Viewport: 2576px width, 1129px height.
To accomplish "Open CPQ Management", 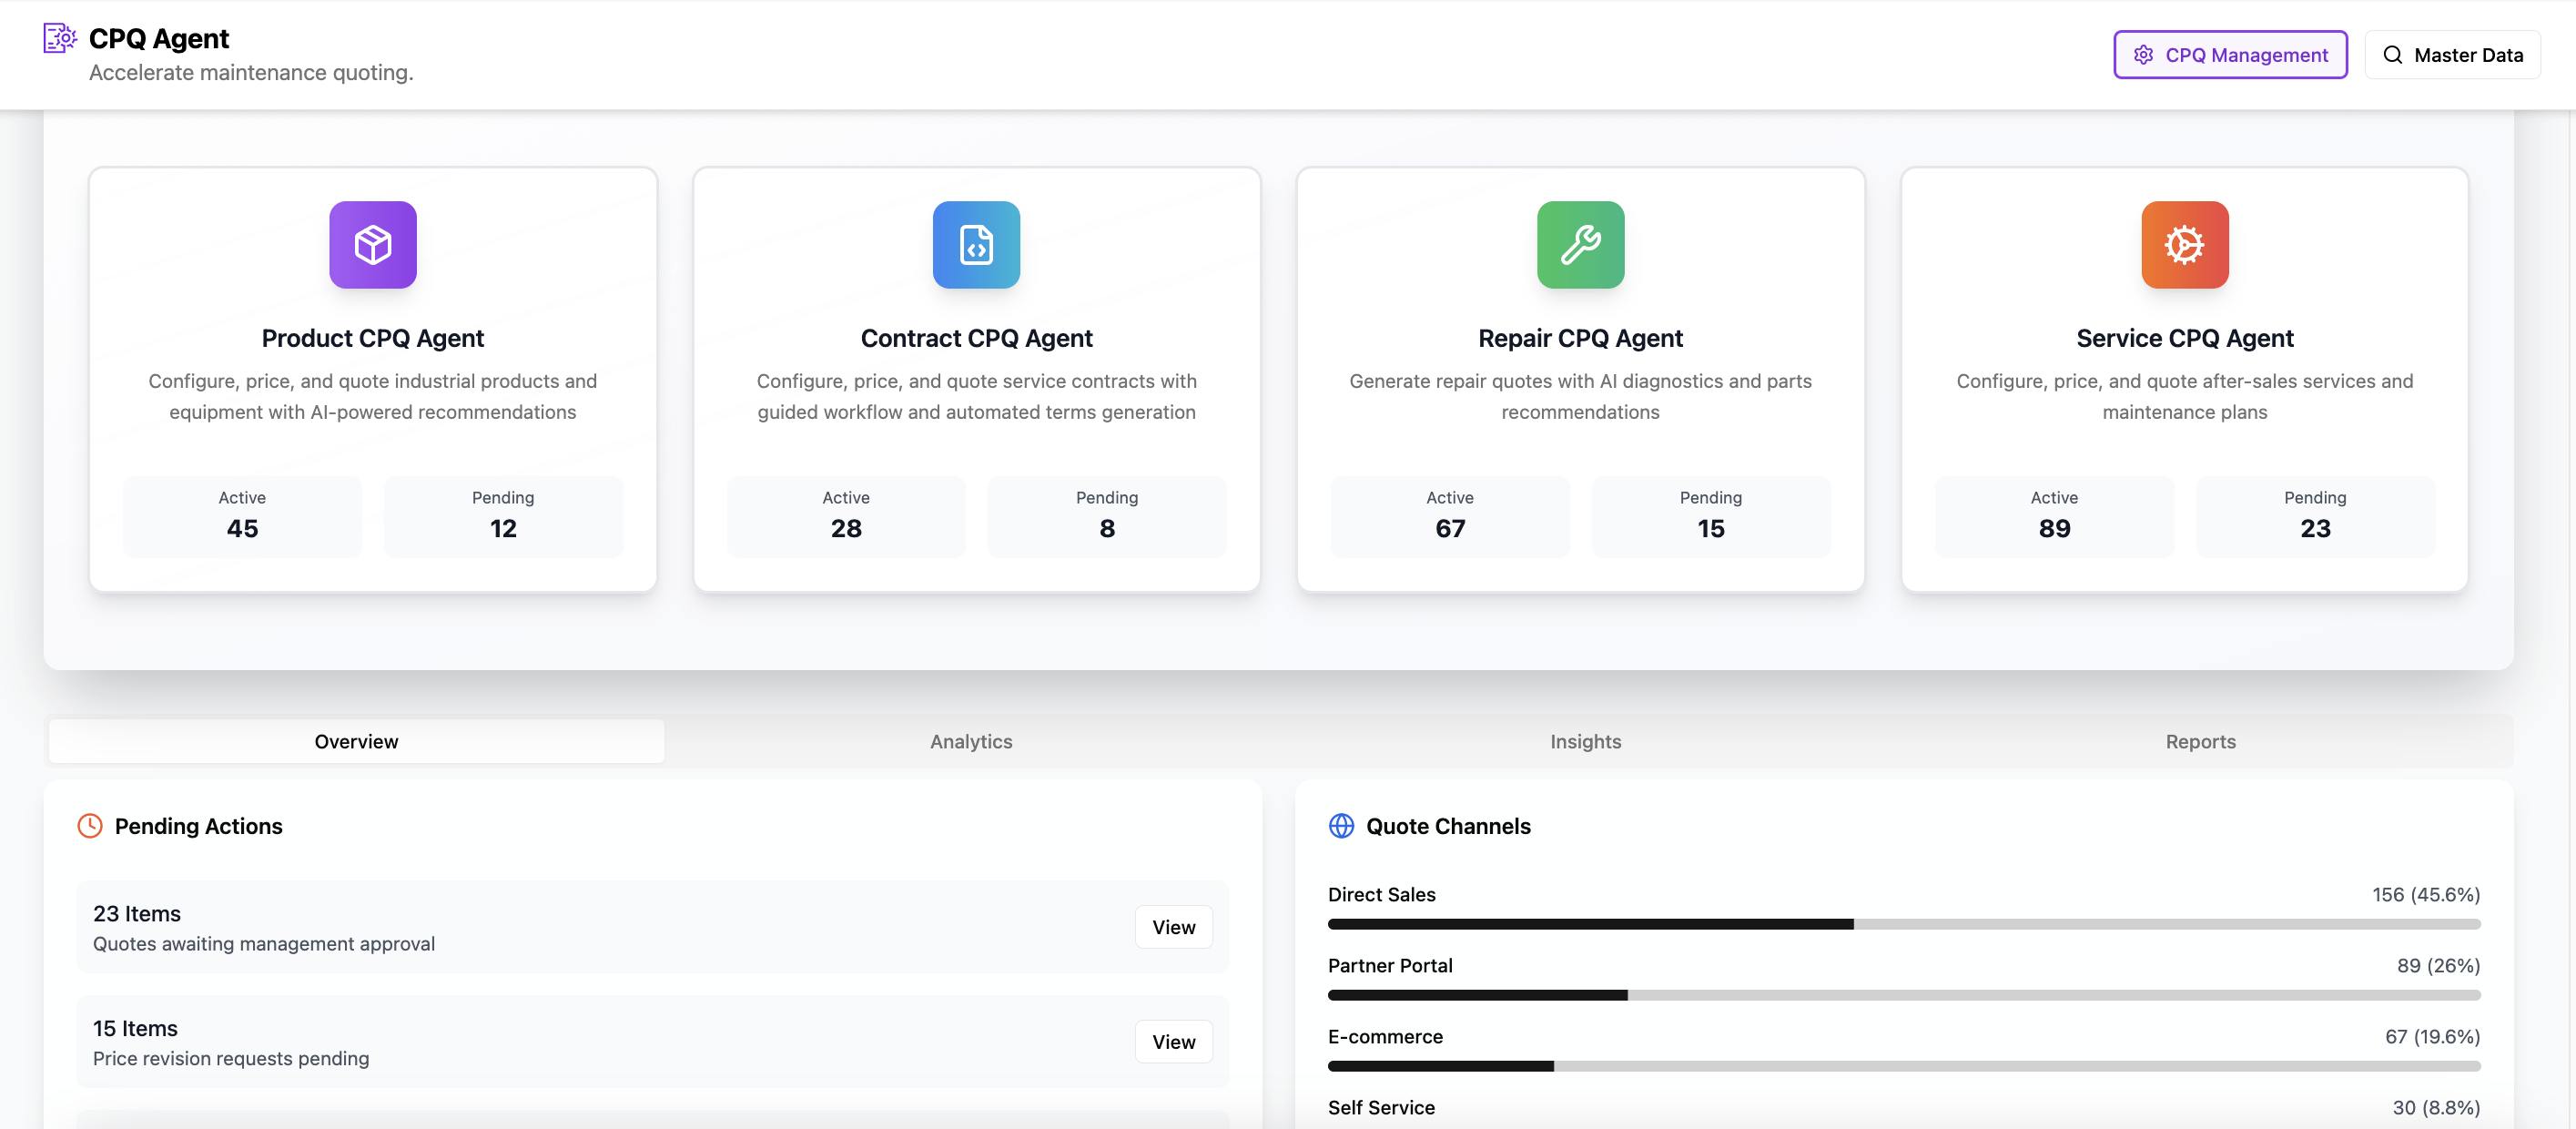I will (2230, 55).
